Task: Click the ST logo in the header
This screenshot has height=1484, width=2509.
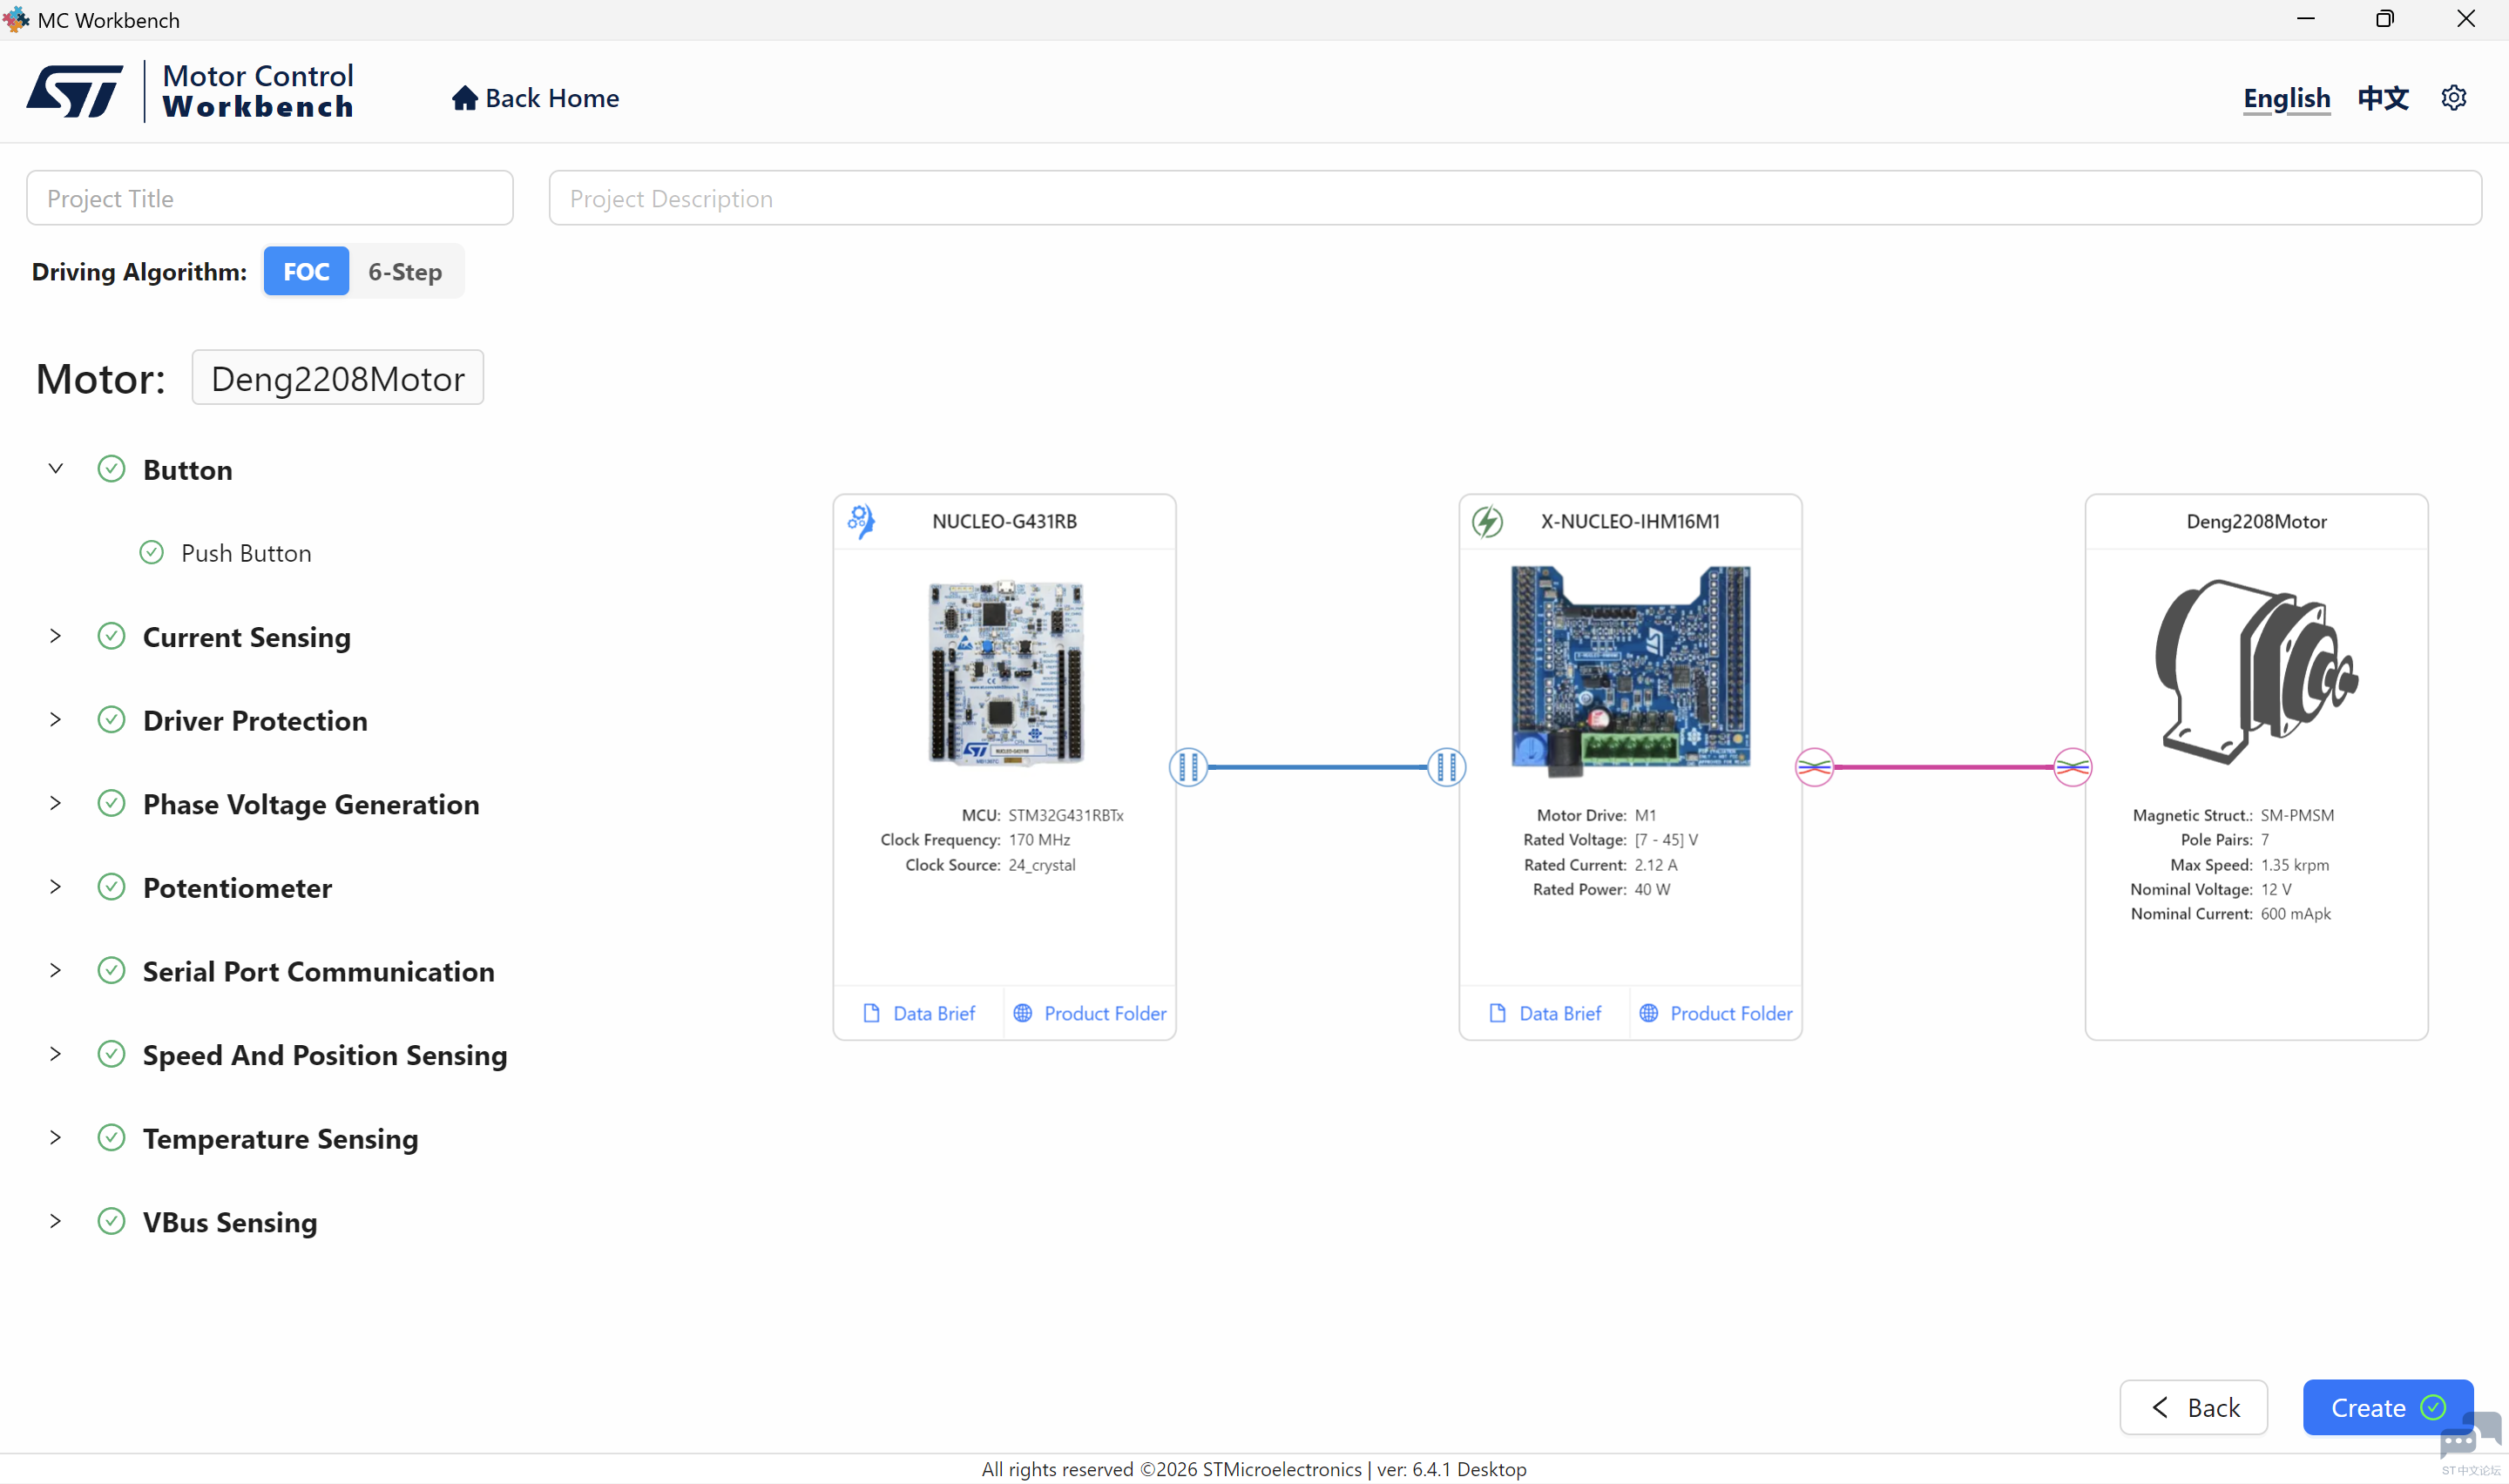Action: pos(75,91)
